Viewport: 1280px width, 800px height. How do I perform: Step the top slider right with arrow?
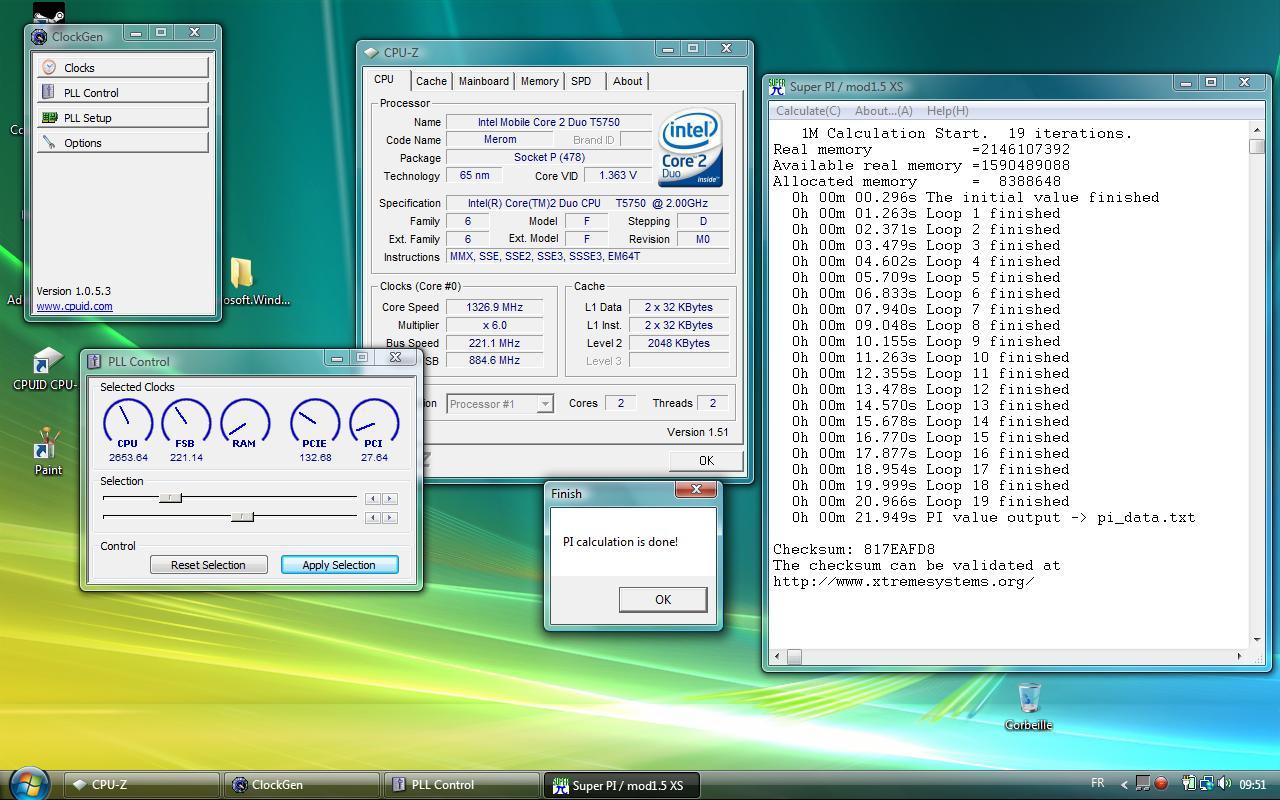pos(390,498)
